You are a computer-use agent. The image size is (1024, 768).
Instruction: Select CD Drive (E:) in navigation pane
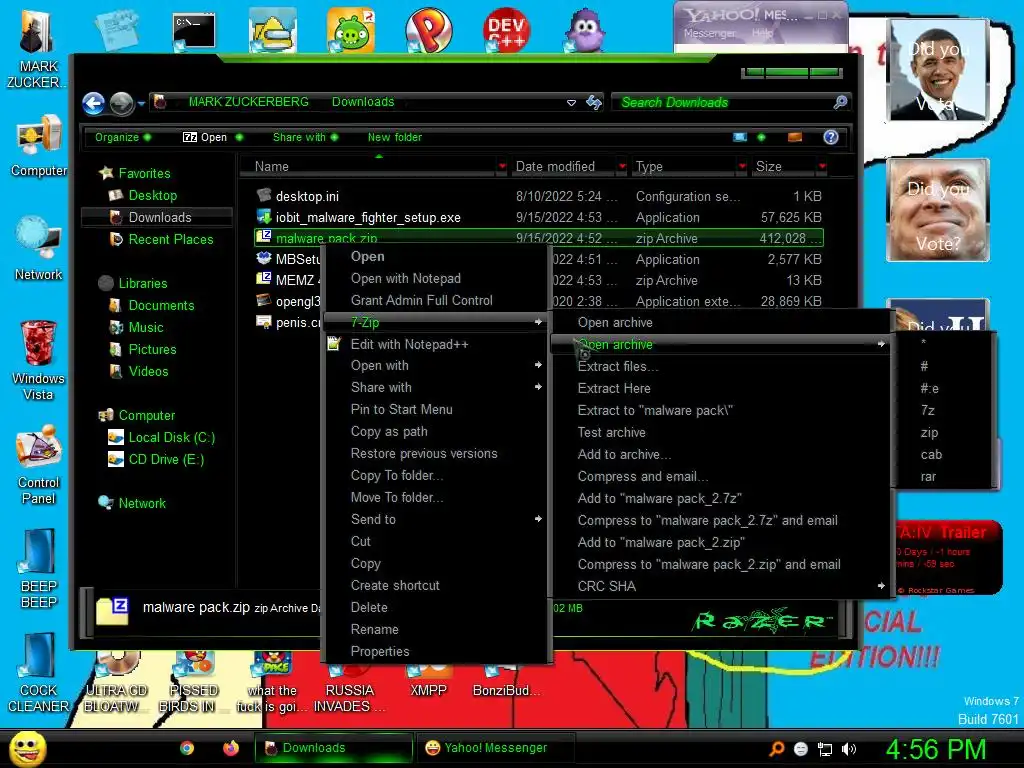click(x=166, y=460)
